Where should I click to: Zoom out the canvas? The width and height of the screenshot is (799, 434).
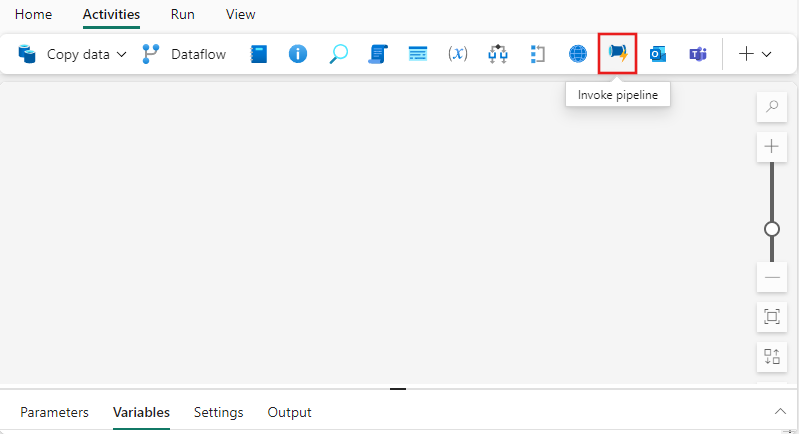[772, 278]
